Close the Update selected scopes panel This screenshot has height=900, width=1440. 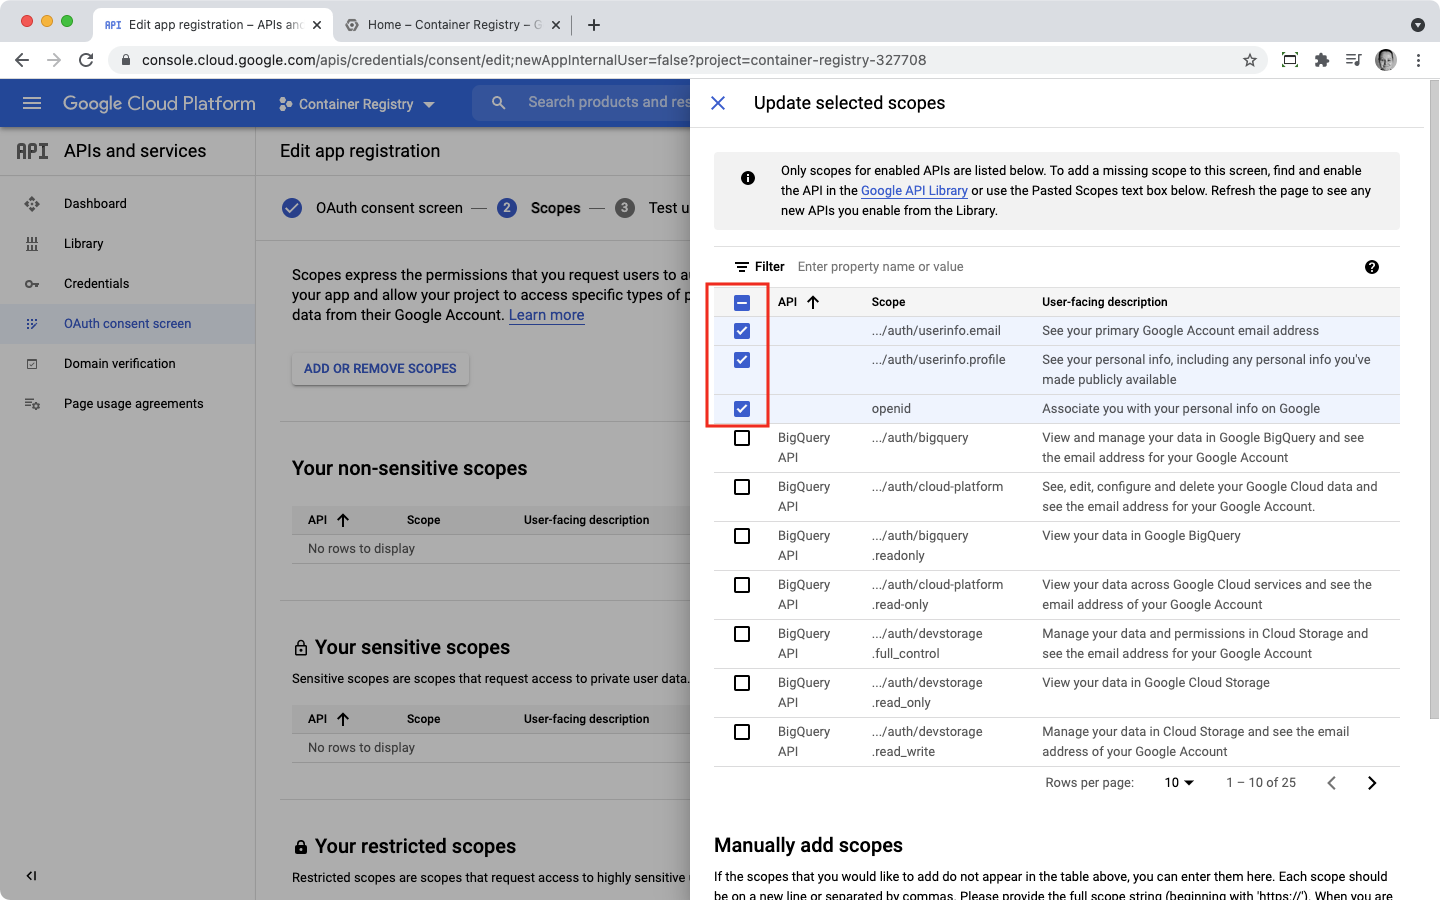[718, 103]
